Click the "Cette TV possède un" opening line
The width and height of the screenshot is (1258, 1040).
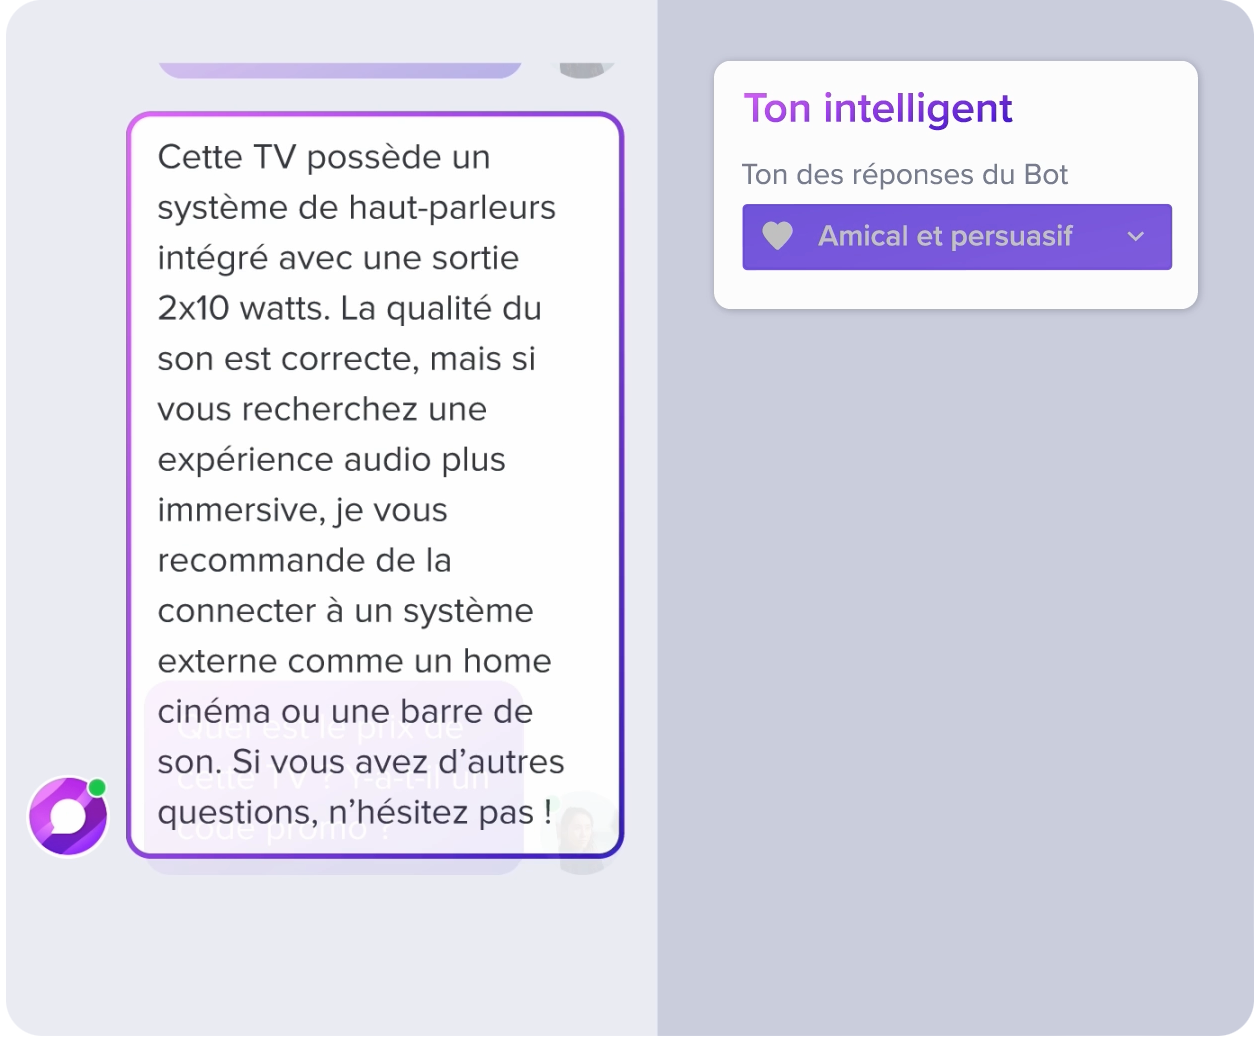coord(324,157)
